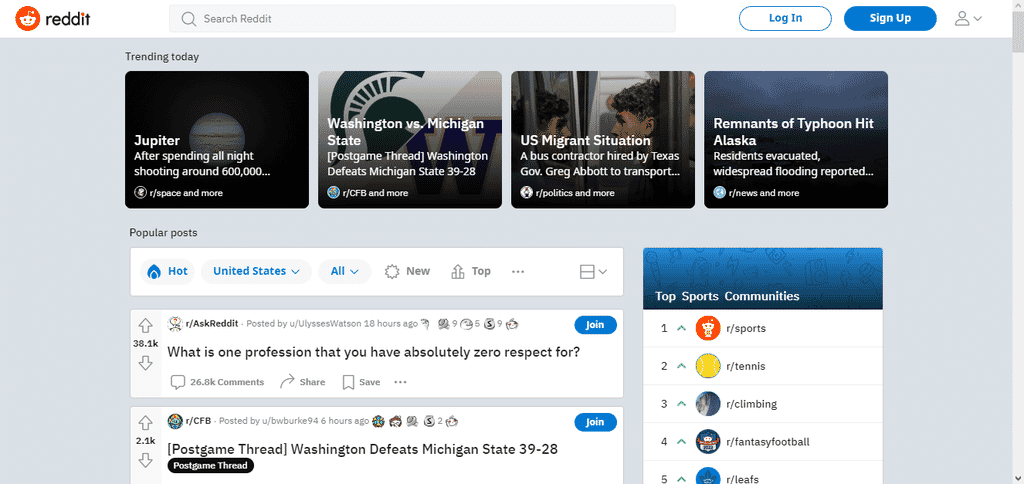Click the Log In button

point(785,18)
